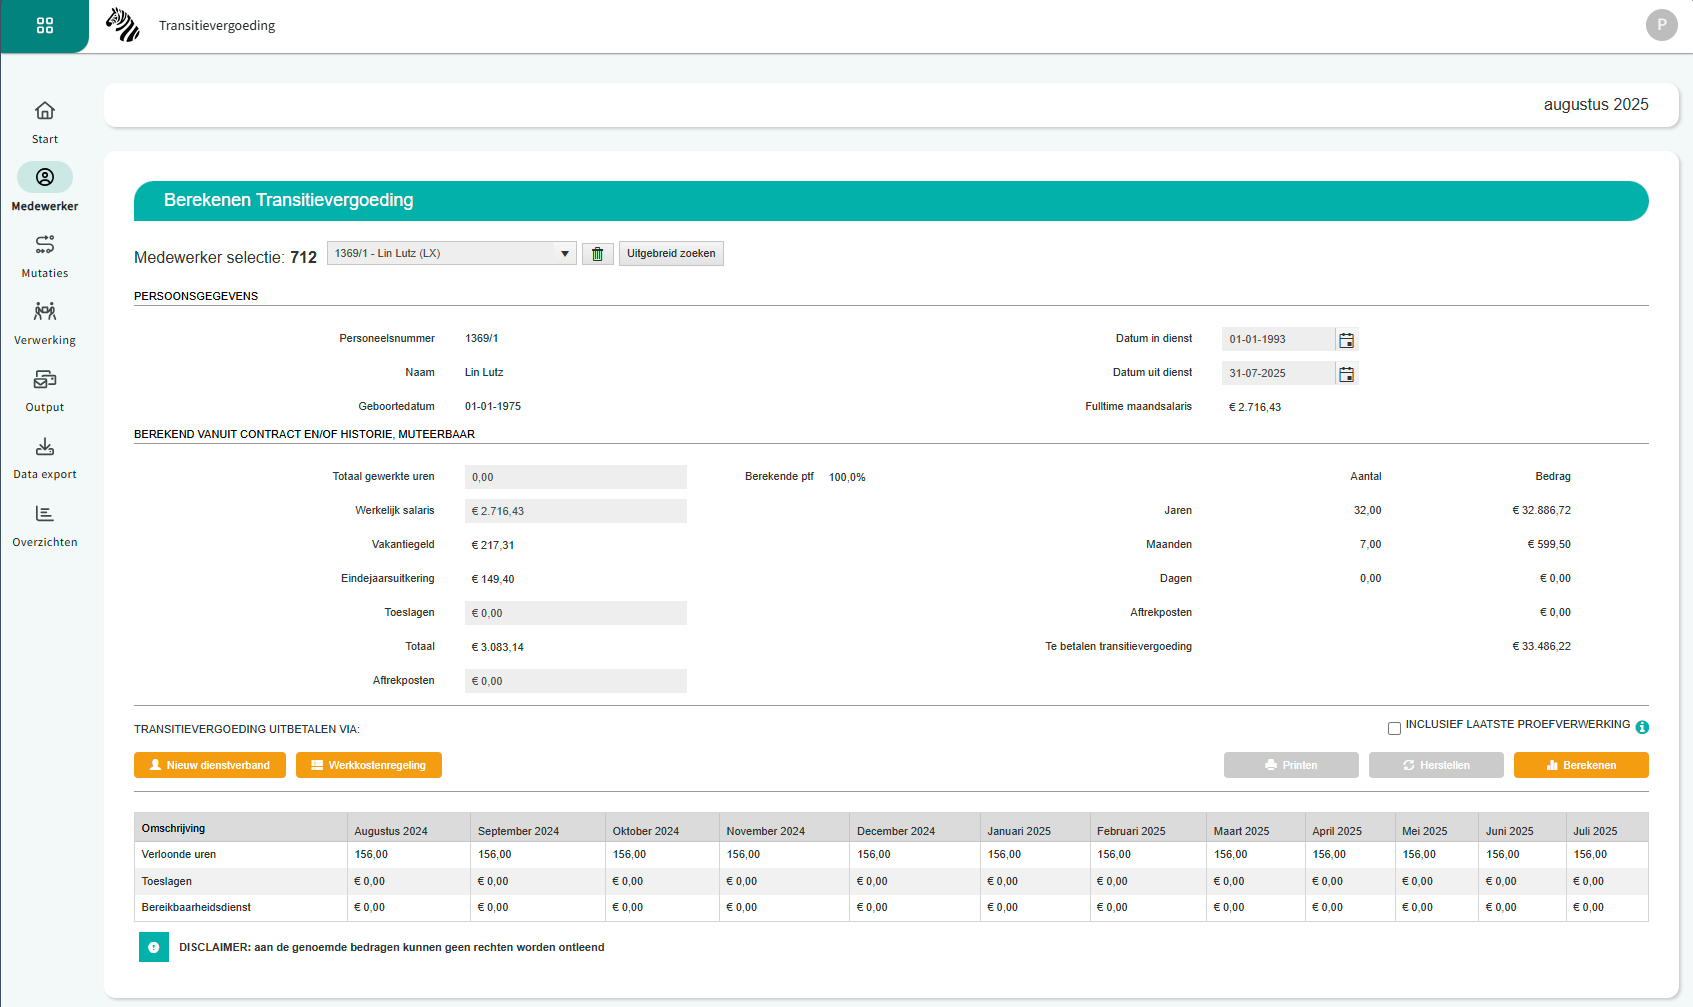Click the Werkelijk salaris field
The width and height of the screenshot is (1693, 1007).
pos(576,511)
